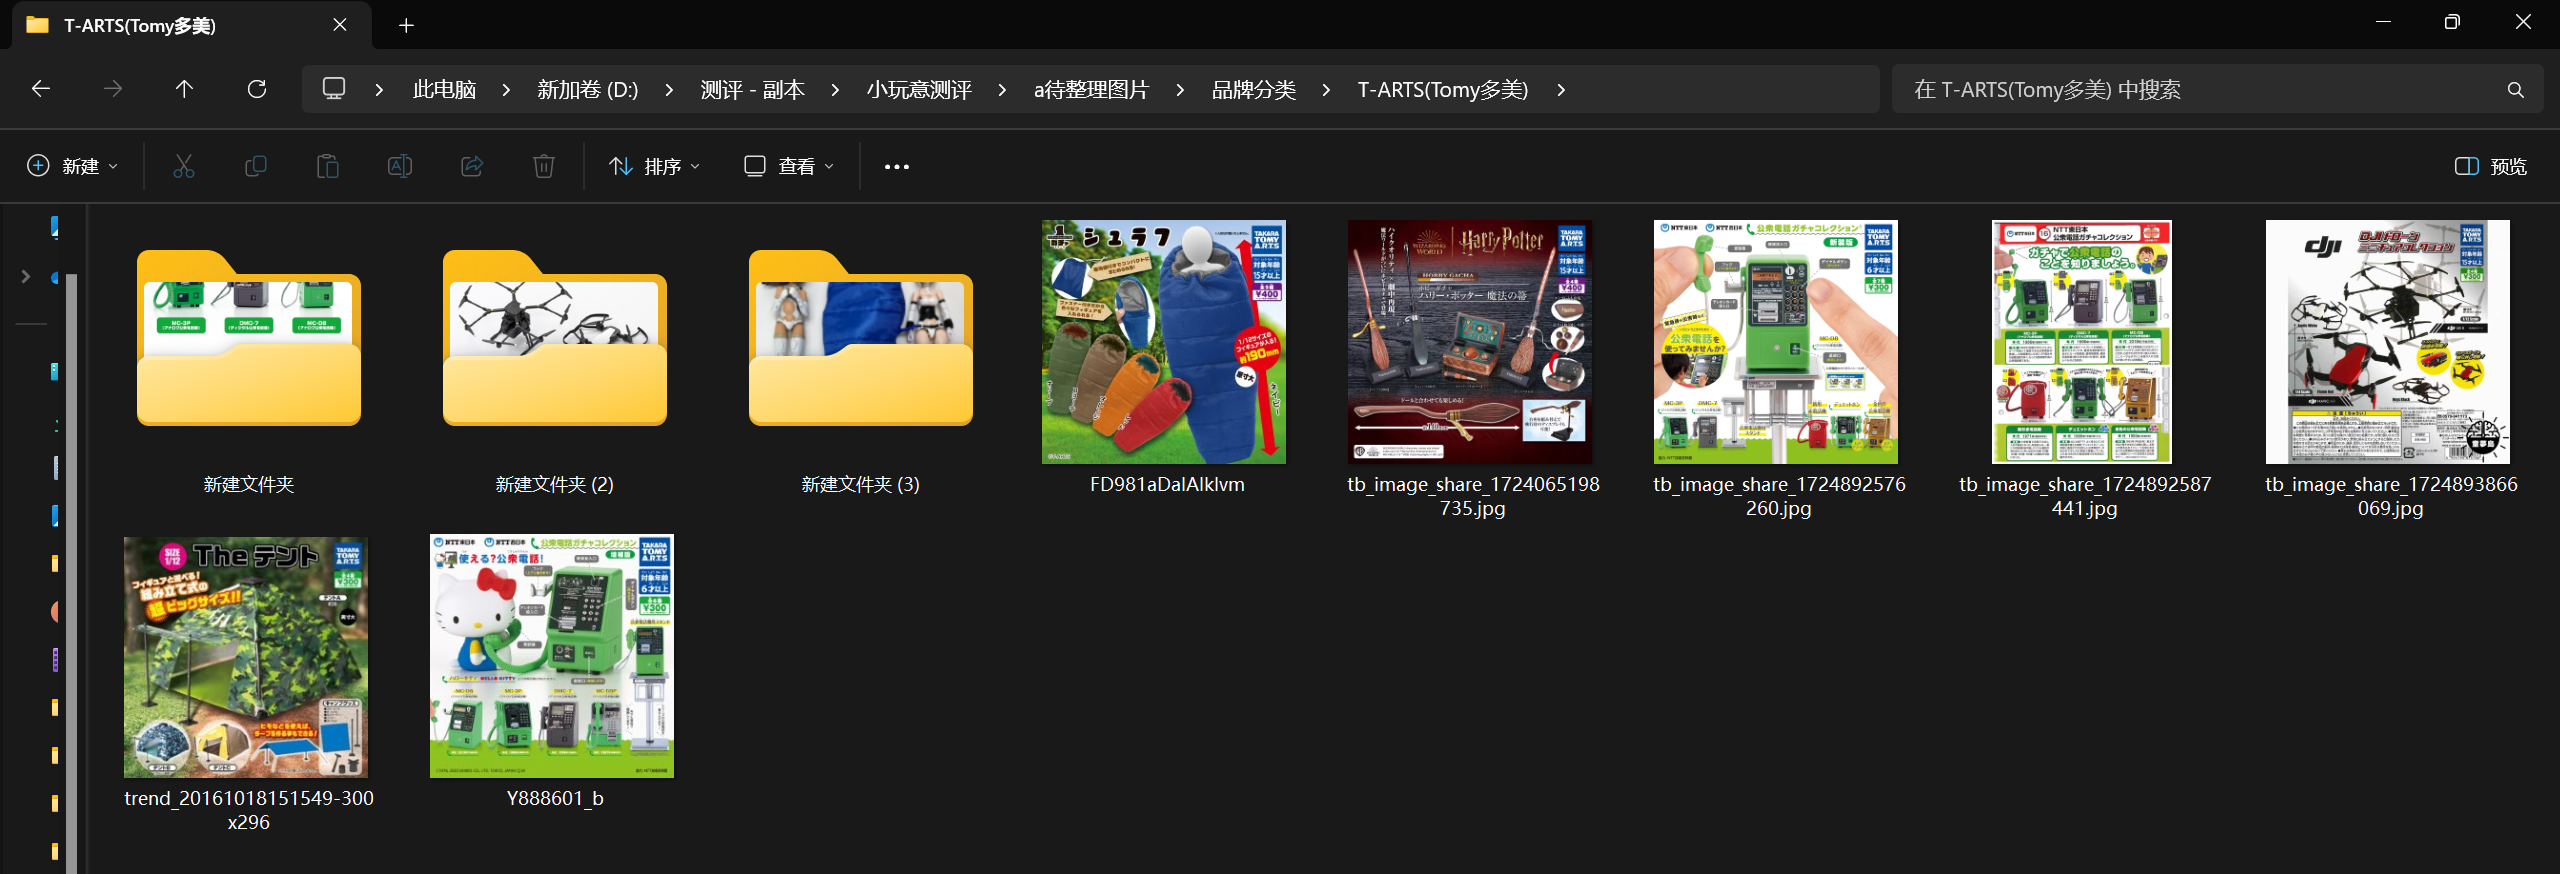
Task: Click the Cut scissors icon
Action: (x=184, y=166)
